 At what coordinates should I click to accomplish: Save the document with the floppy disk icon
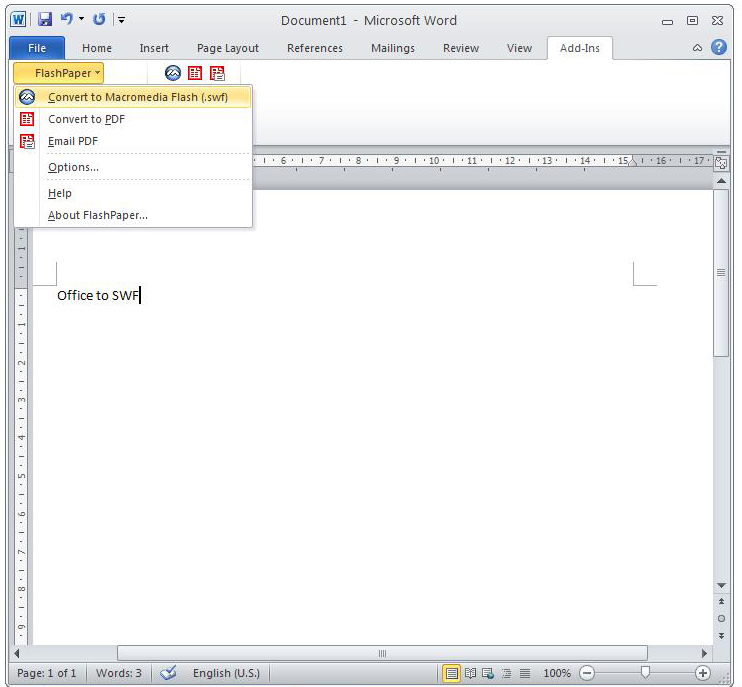(45, 19)
